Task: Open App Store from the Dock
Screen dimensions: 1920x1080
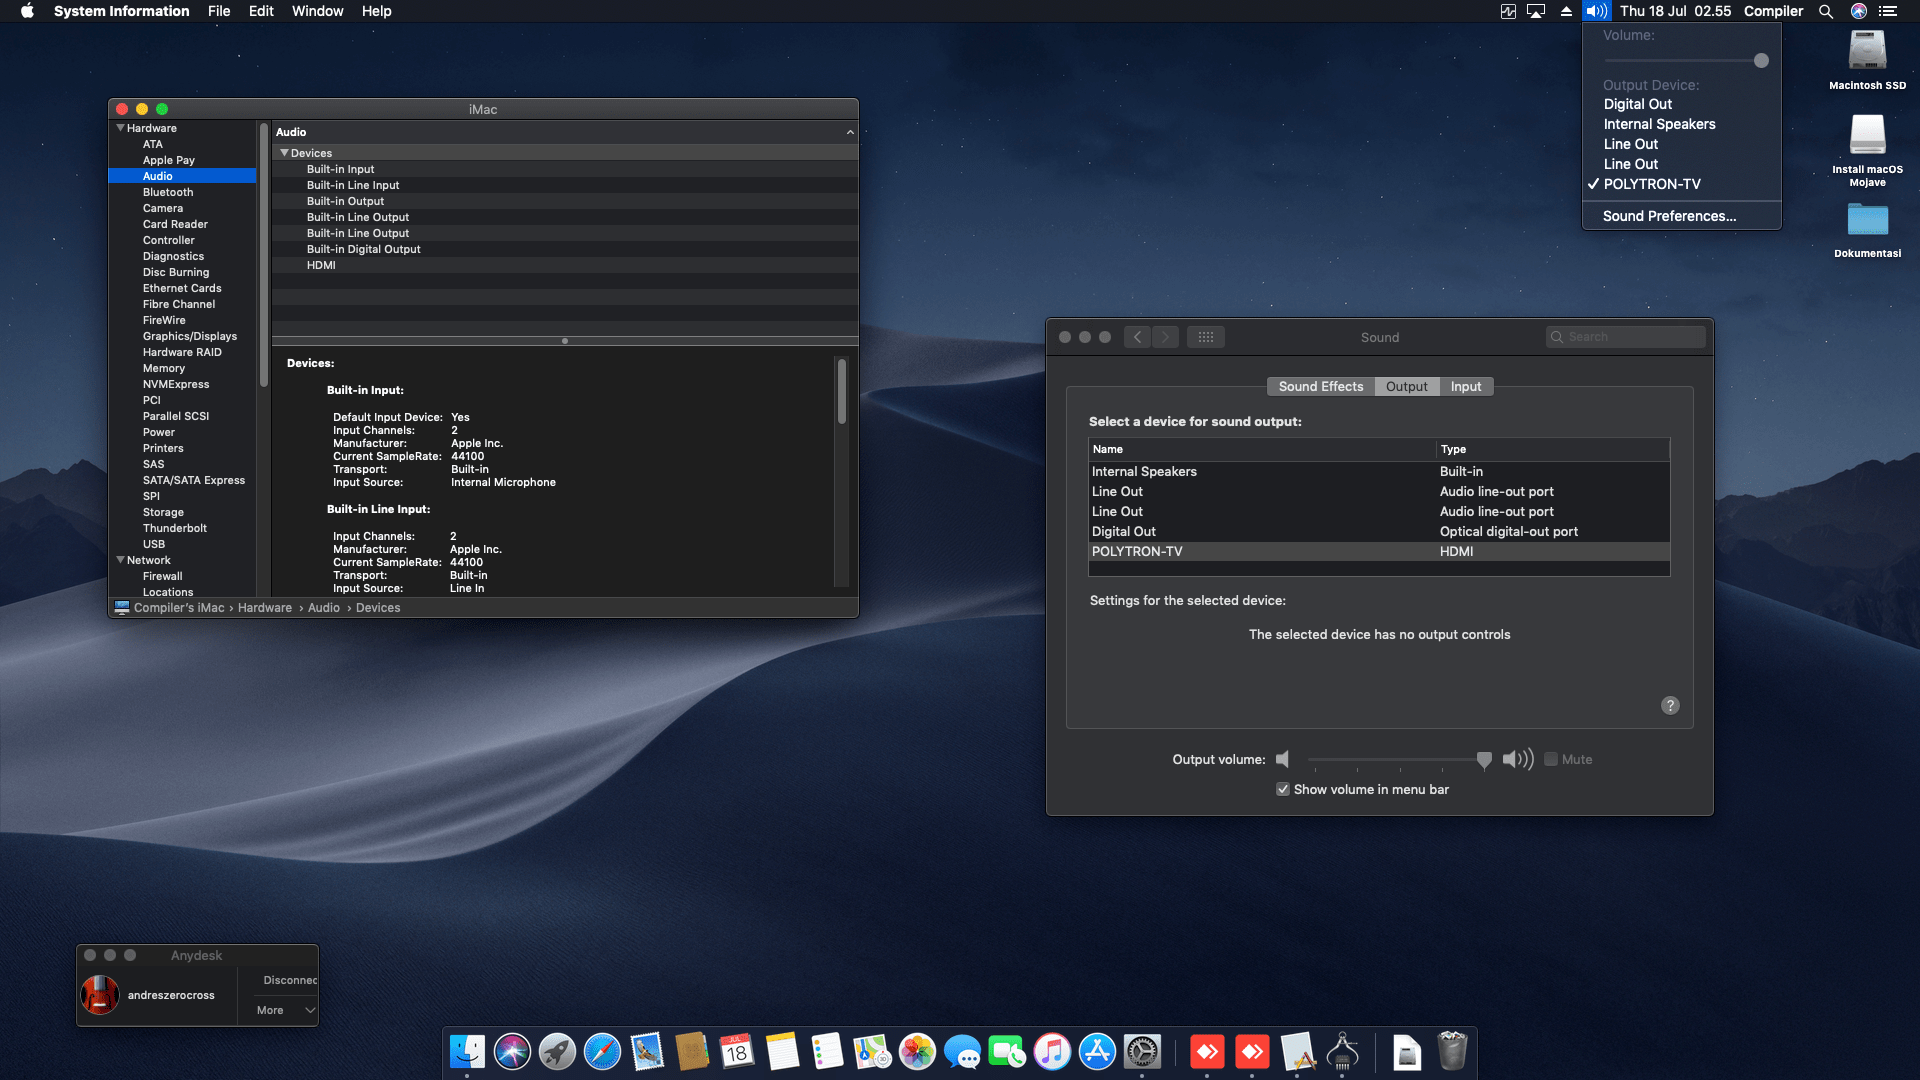Action: click(1097, 1052)
